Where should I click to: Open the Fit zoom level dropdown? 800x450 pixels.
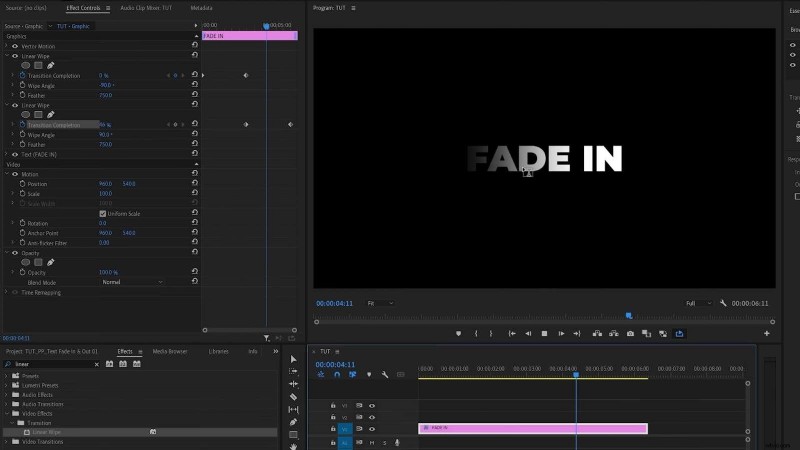(x=380, y=303)
